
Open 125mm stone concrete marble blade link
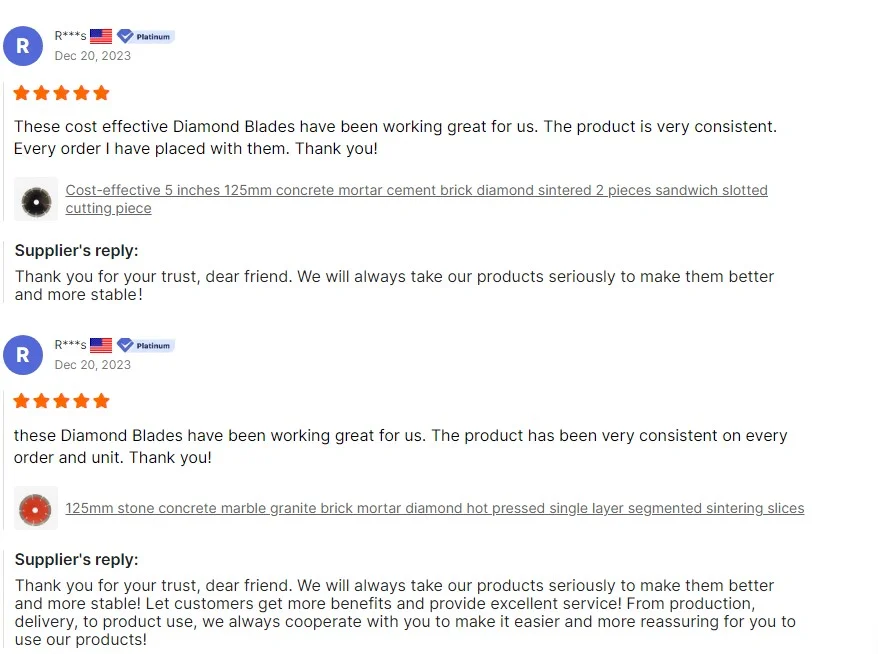[434, 508]
